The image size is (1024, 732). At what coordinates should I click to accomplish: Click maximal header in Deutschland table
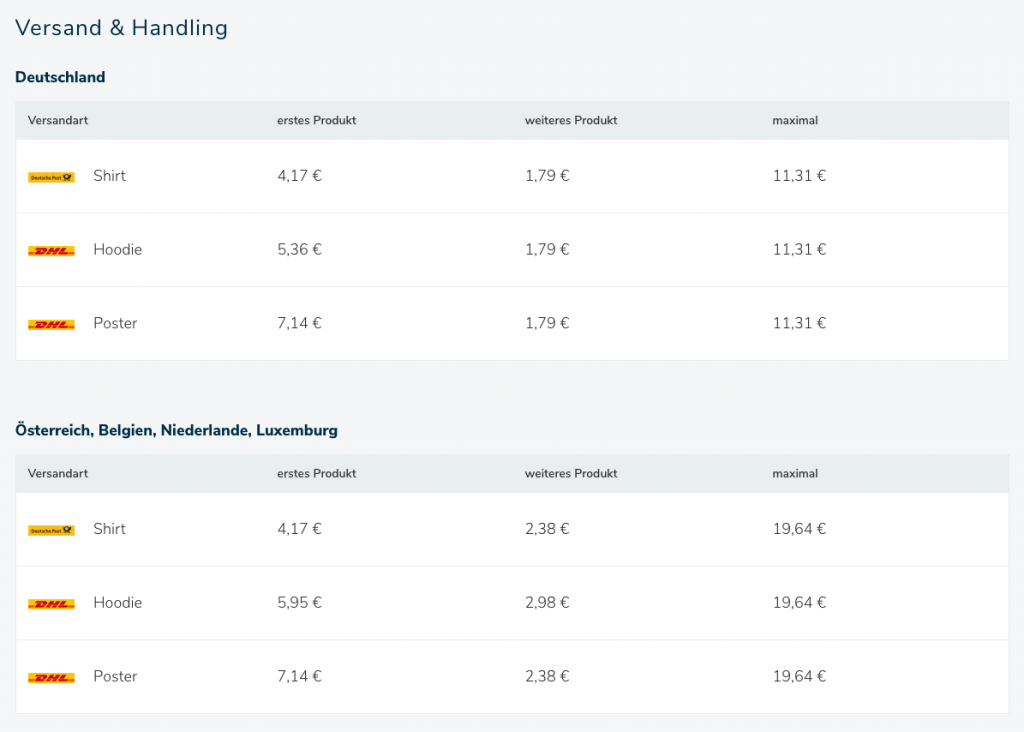(795, 120)
